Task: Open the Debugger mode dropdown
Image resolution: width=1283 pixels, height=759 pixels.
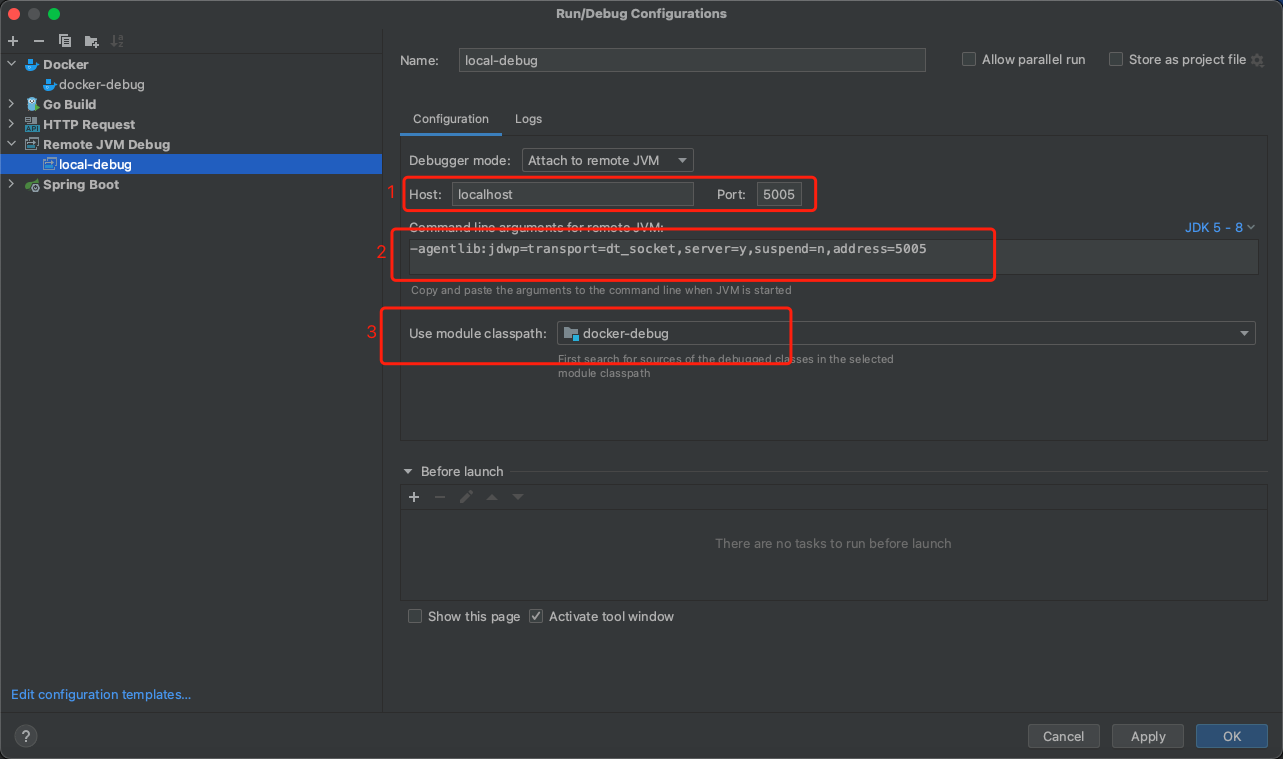Action: pos(607,160)
